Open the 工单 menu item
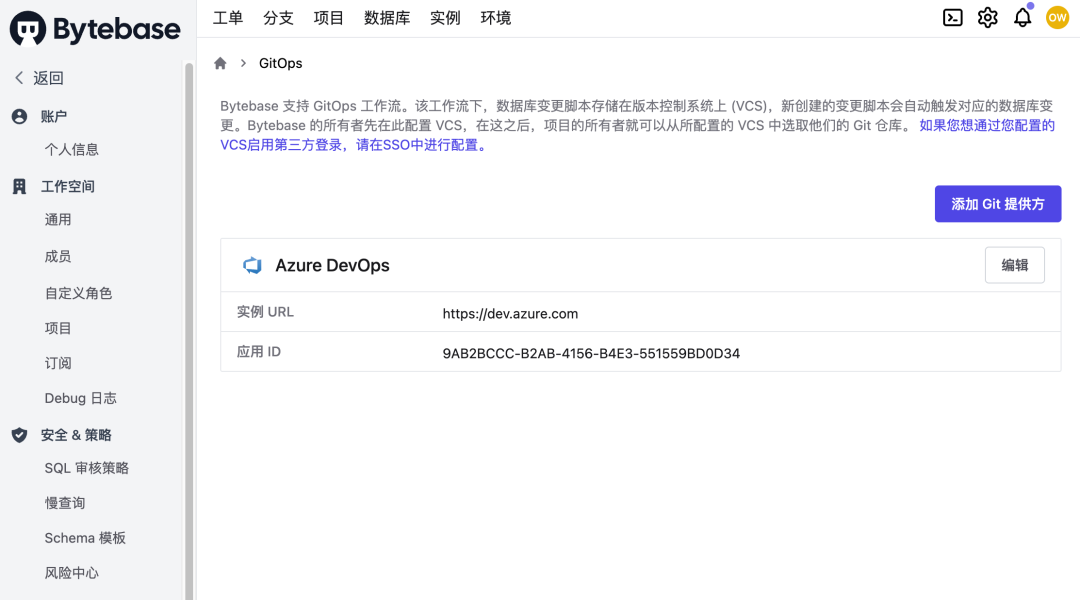 (x=228, y=18)
